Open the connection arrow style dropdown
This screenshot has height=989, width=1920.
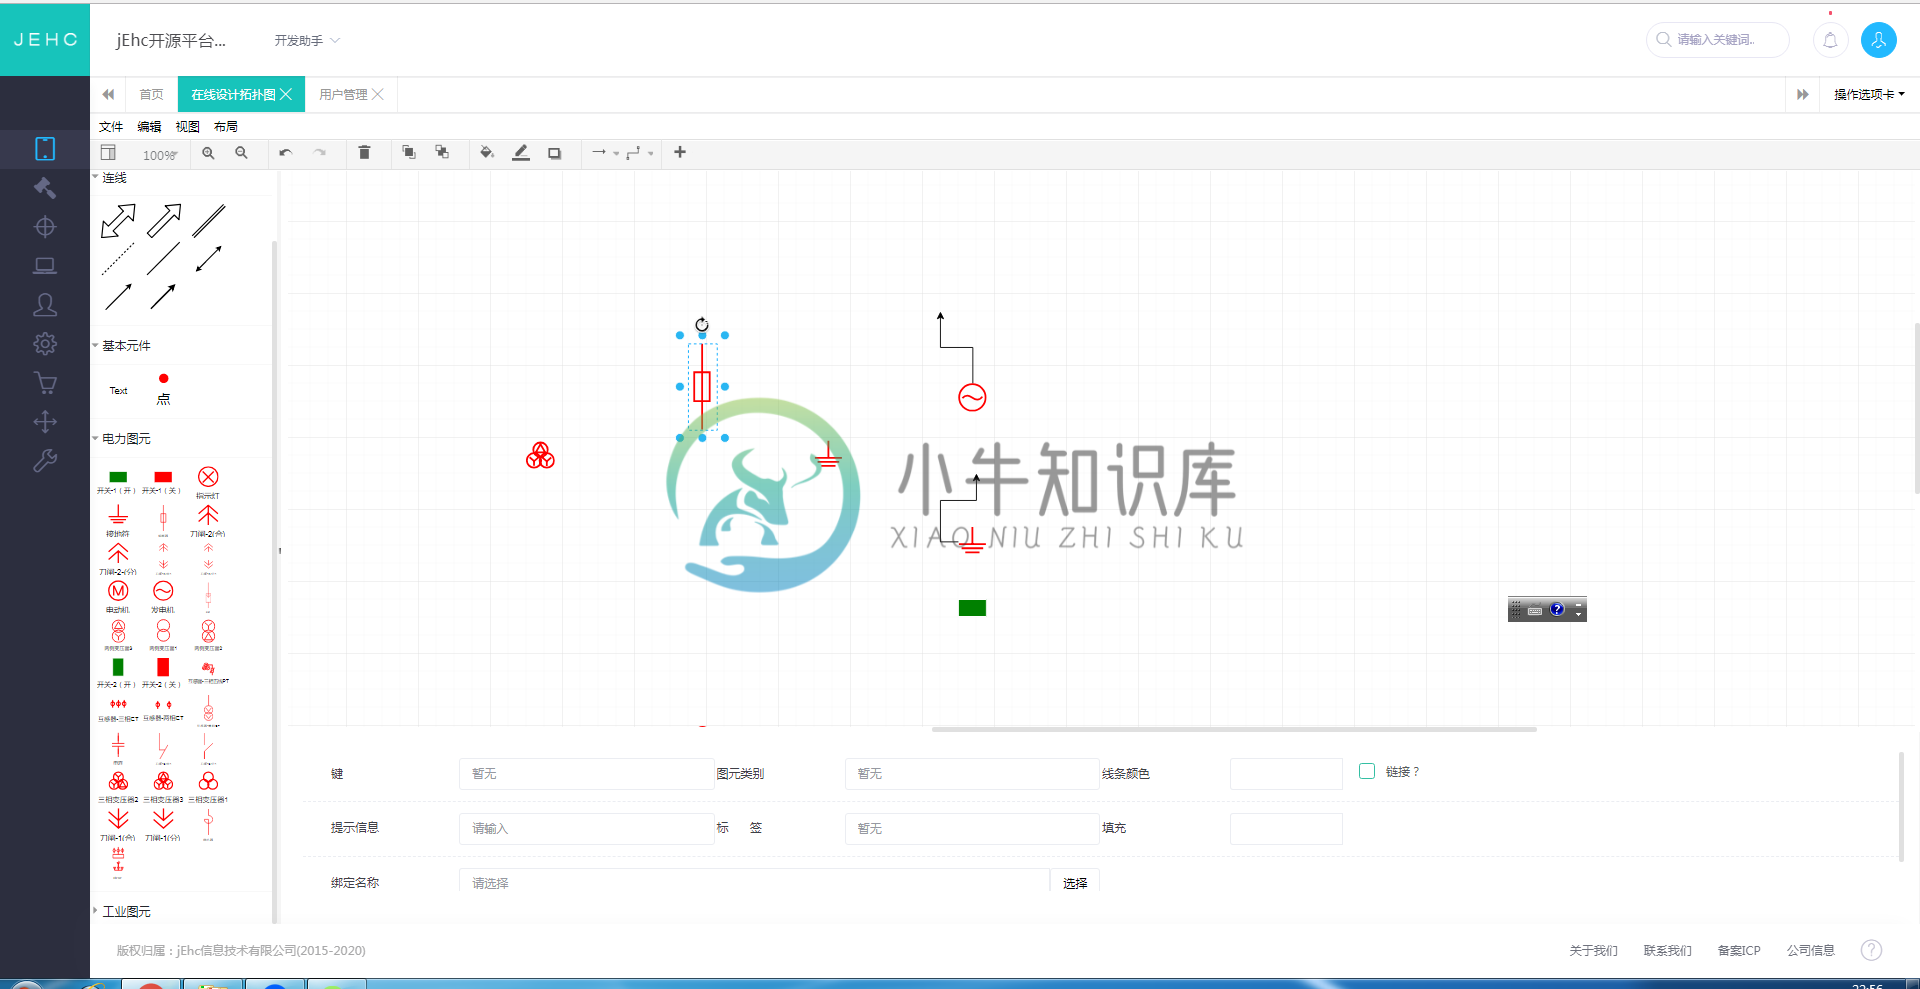click(605, 153)
